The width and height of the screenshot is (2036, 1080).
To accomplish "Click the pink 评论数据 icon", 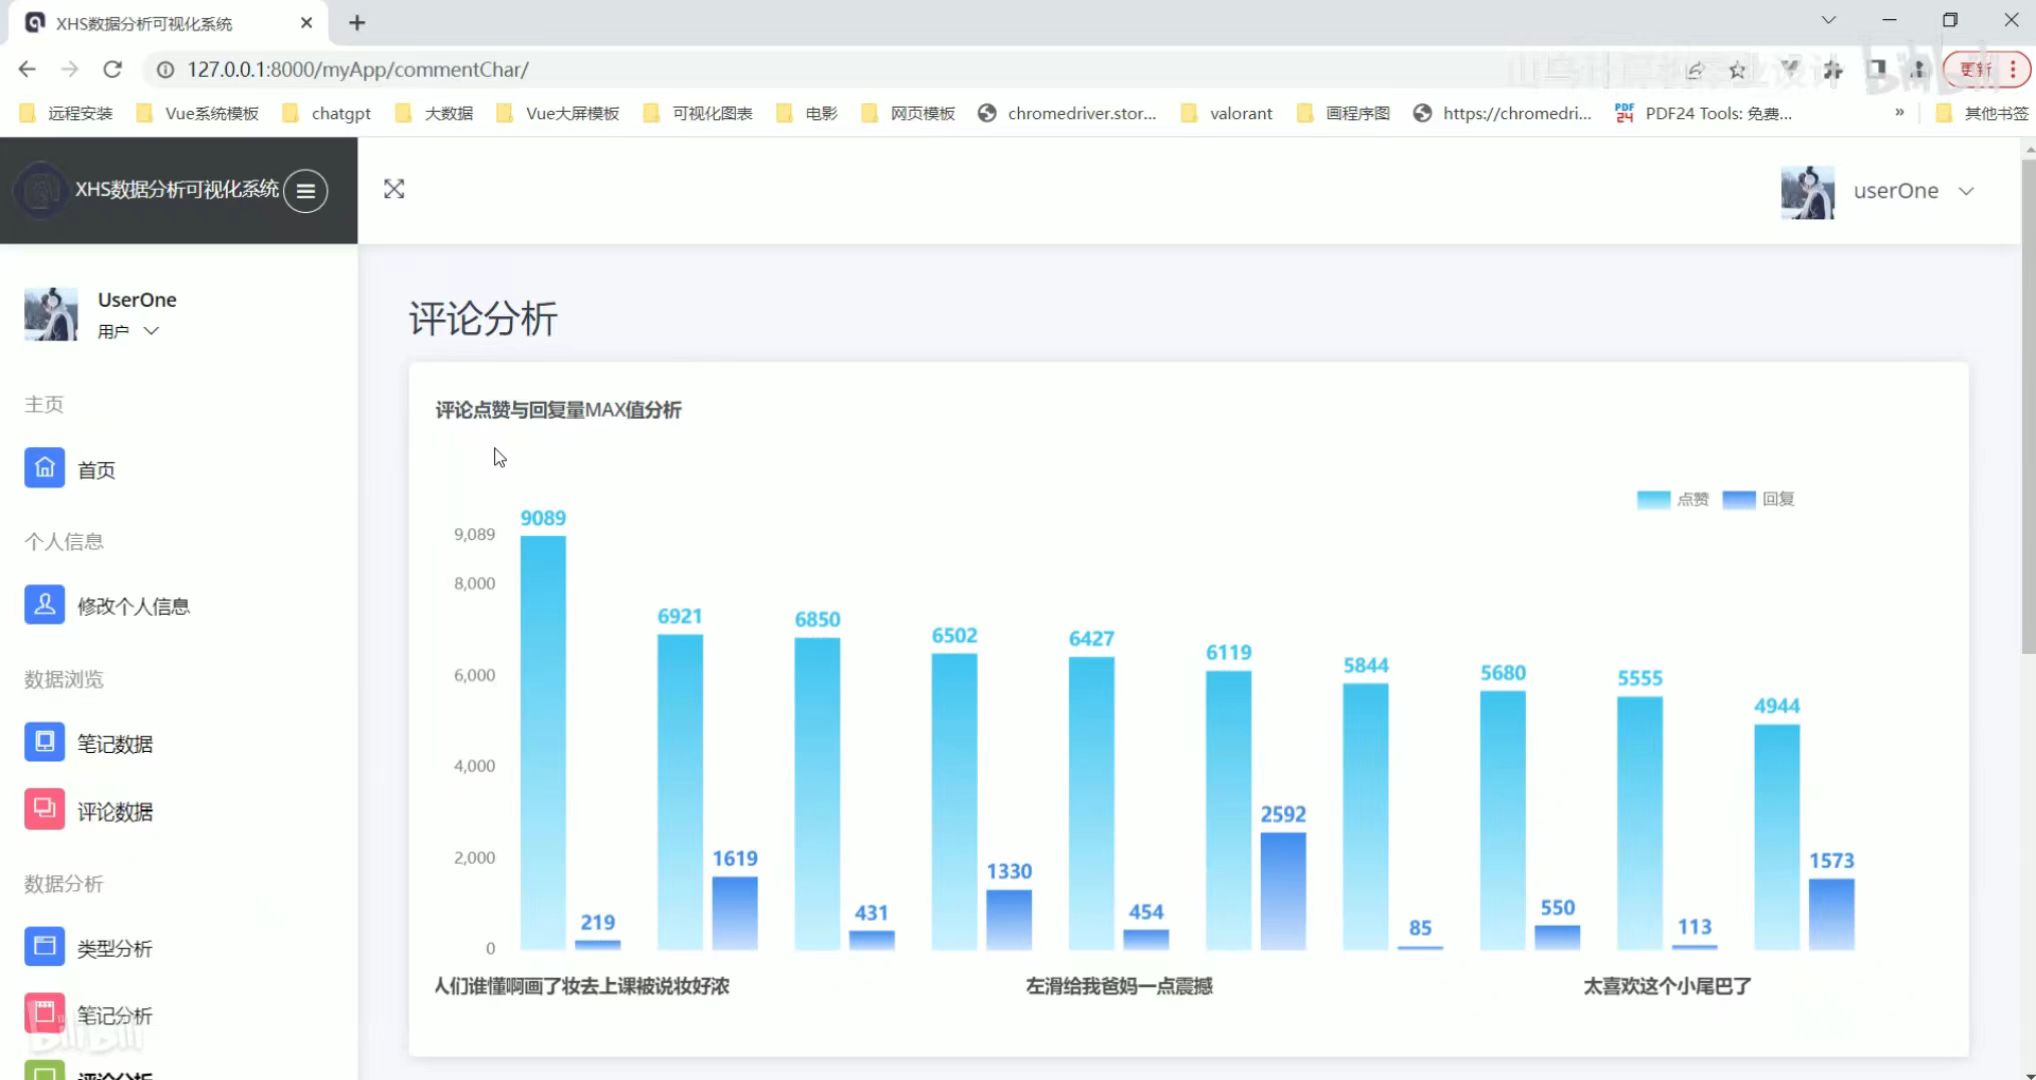I will (x=44, y=810).
